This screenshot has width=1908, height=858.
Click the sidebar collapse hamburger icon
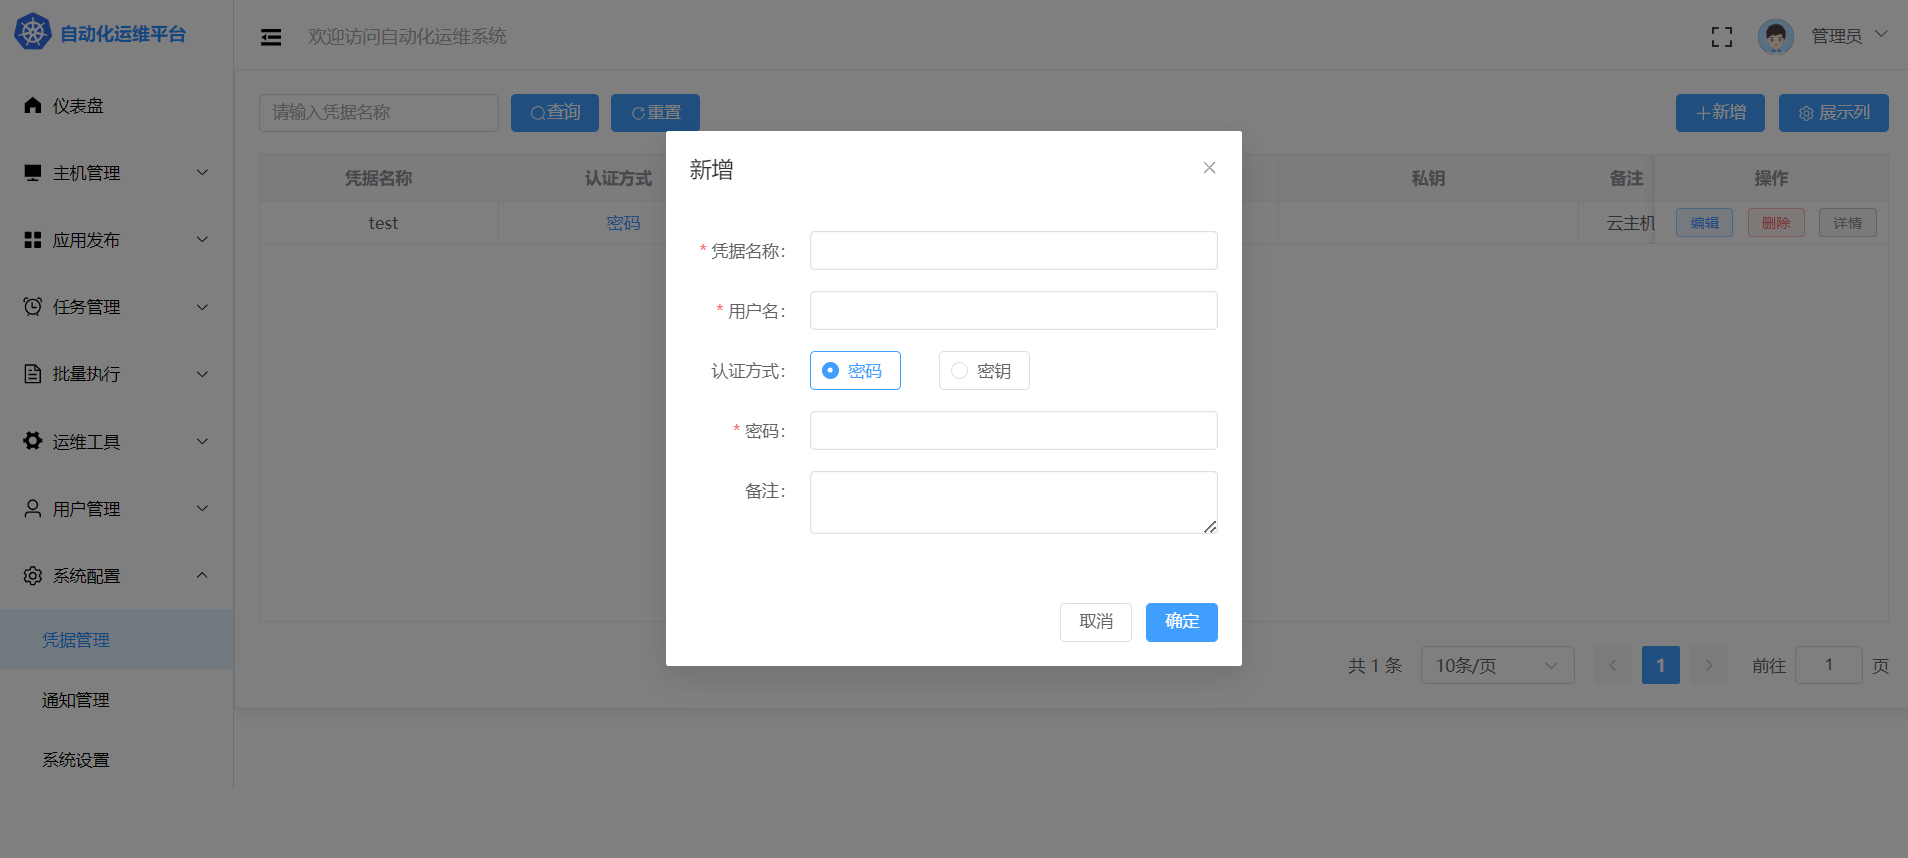pos(271,37)
